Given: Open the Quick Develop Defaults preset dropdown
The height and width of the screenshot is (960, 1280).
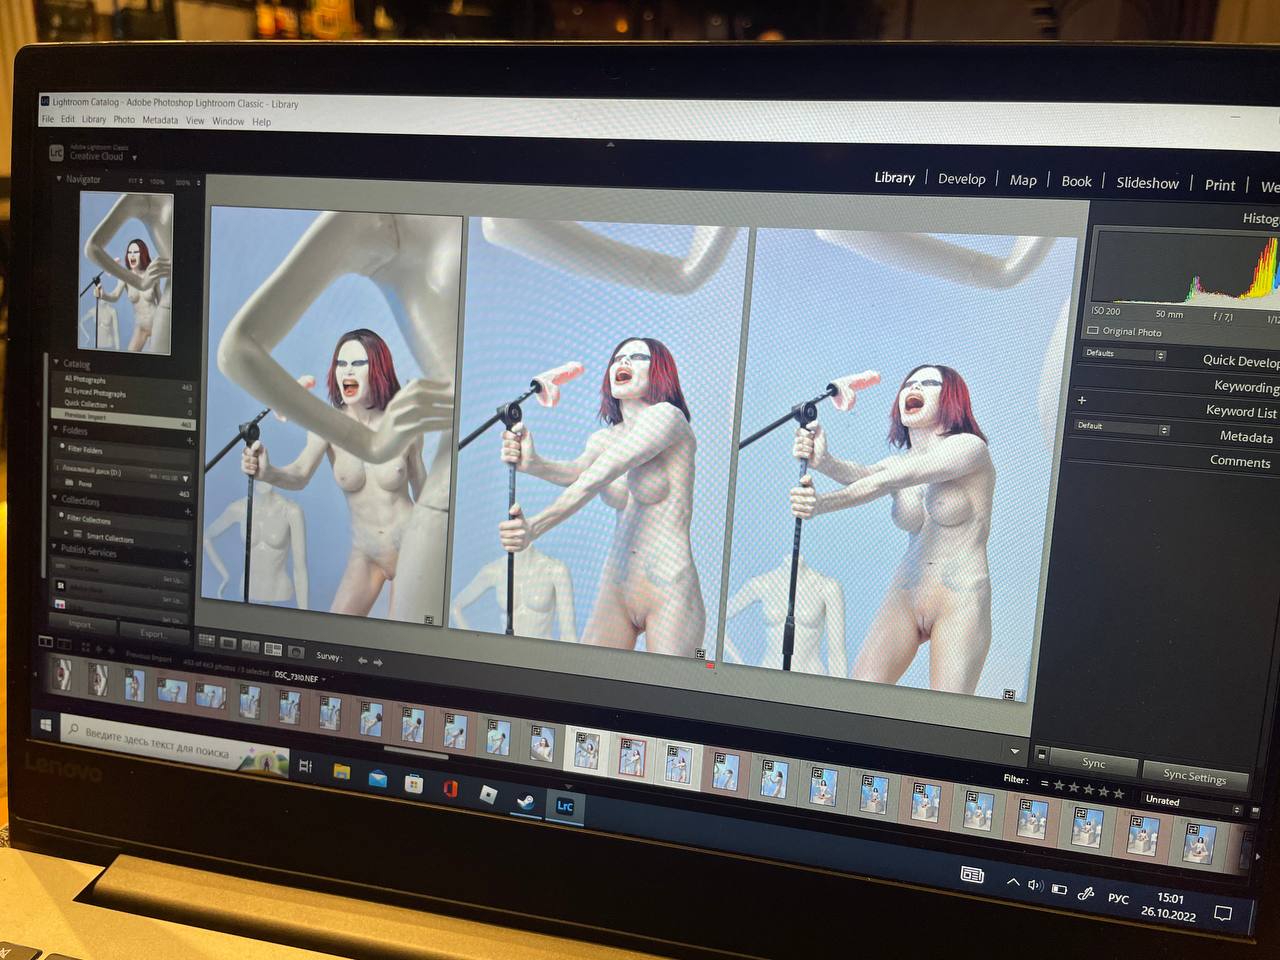Looking at the screenshot, I should [x=1125, y=354].
